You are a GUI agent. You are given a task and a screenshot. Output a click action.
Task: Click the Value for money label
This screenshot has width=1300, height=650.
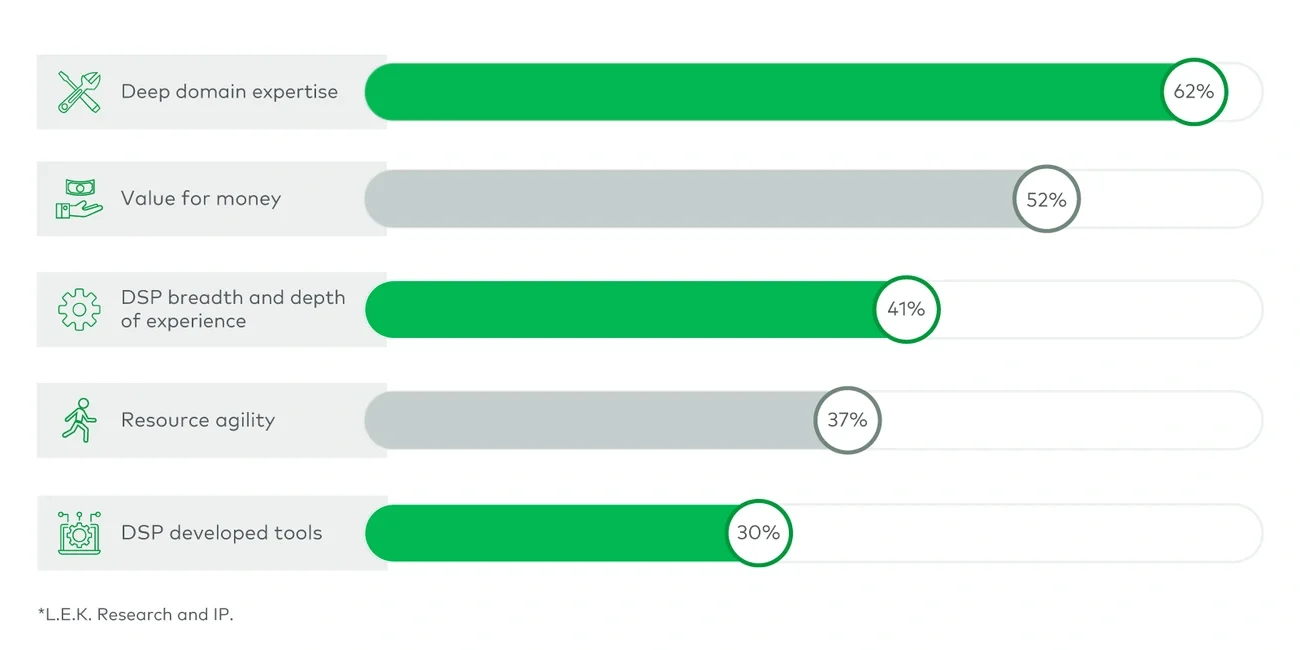point(201,199)
